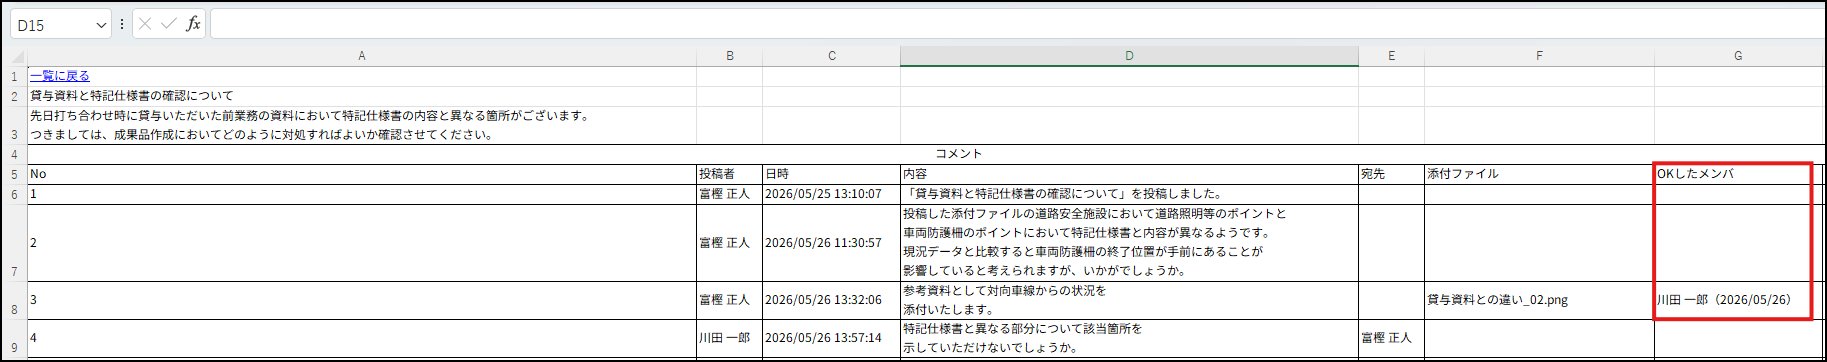Select date cell 2026/05/26 13:57:14

(832, 338)
